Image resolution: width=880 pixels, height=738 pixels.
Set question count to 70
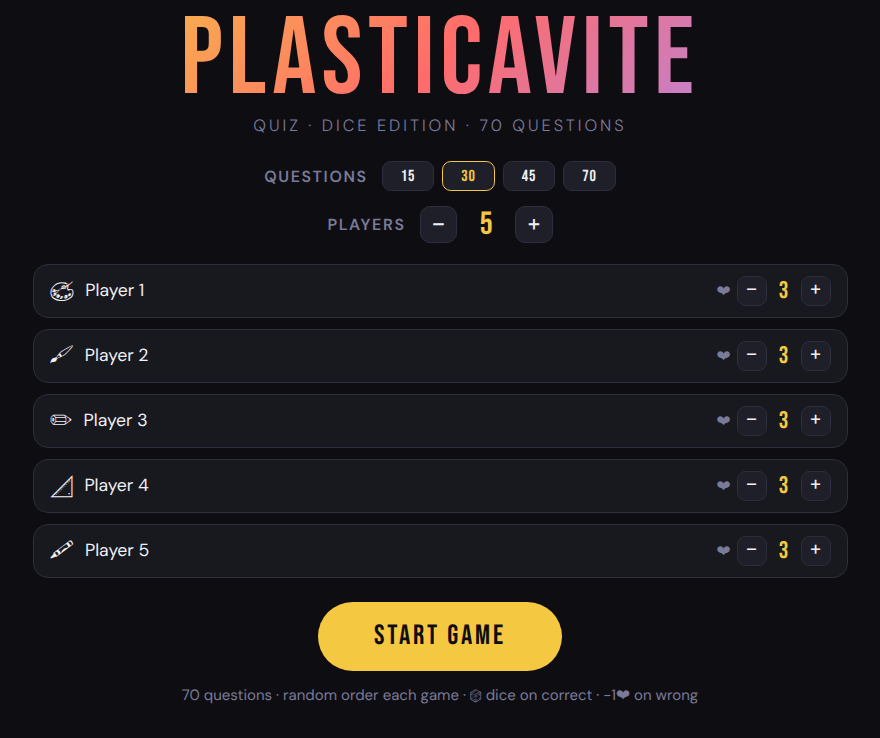[589, 176]
